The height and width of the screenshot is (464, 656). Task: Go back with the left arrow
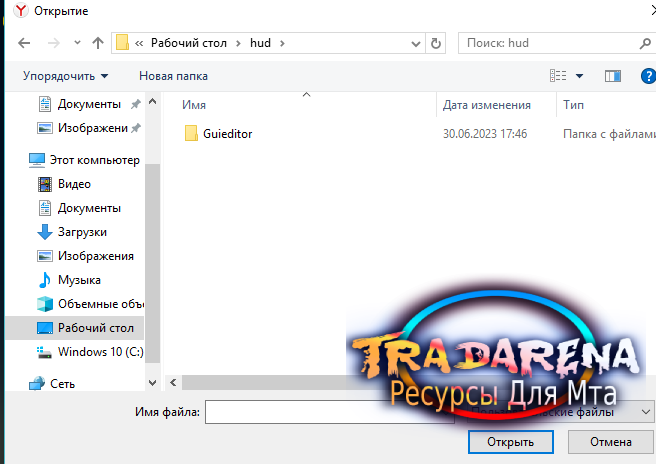point(24,43)
